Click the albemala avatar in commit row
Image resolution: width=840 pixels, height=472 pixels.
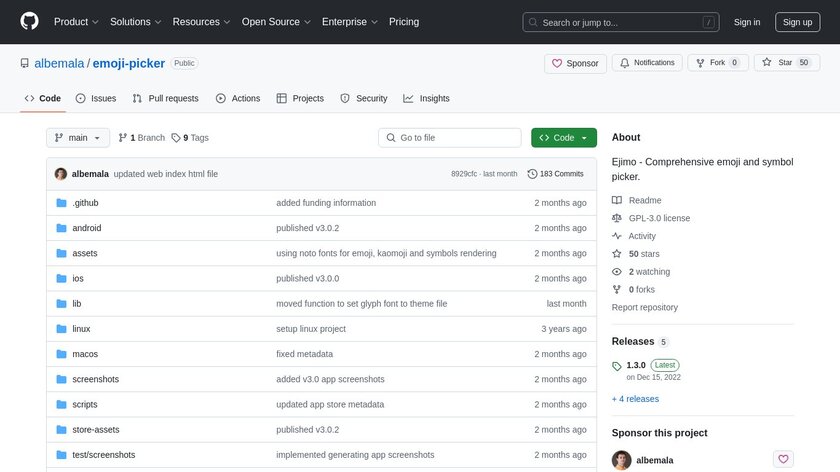coord(61,174)
